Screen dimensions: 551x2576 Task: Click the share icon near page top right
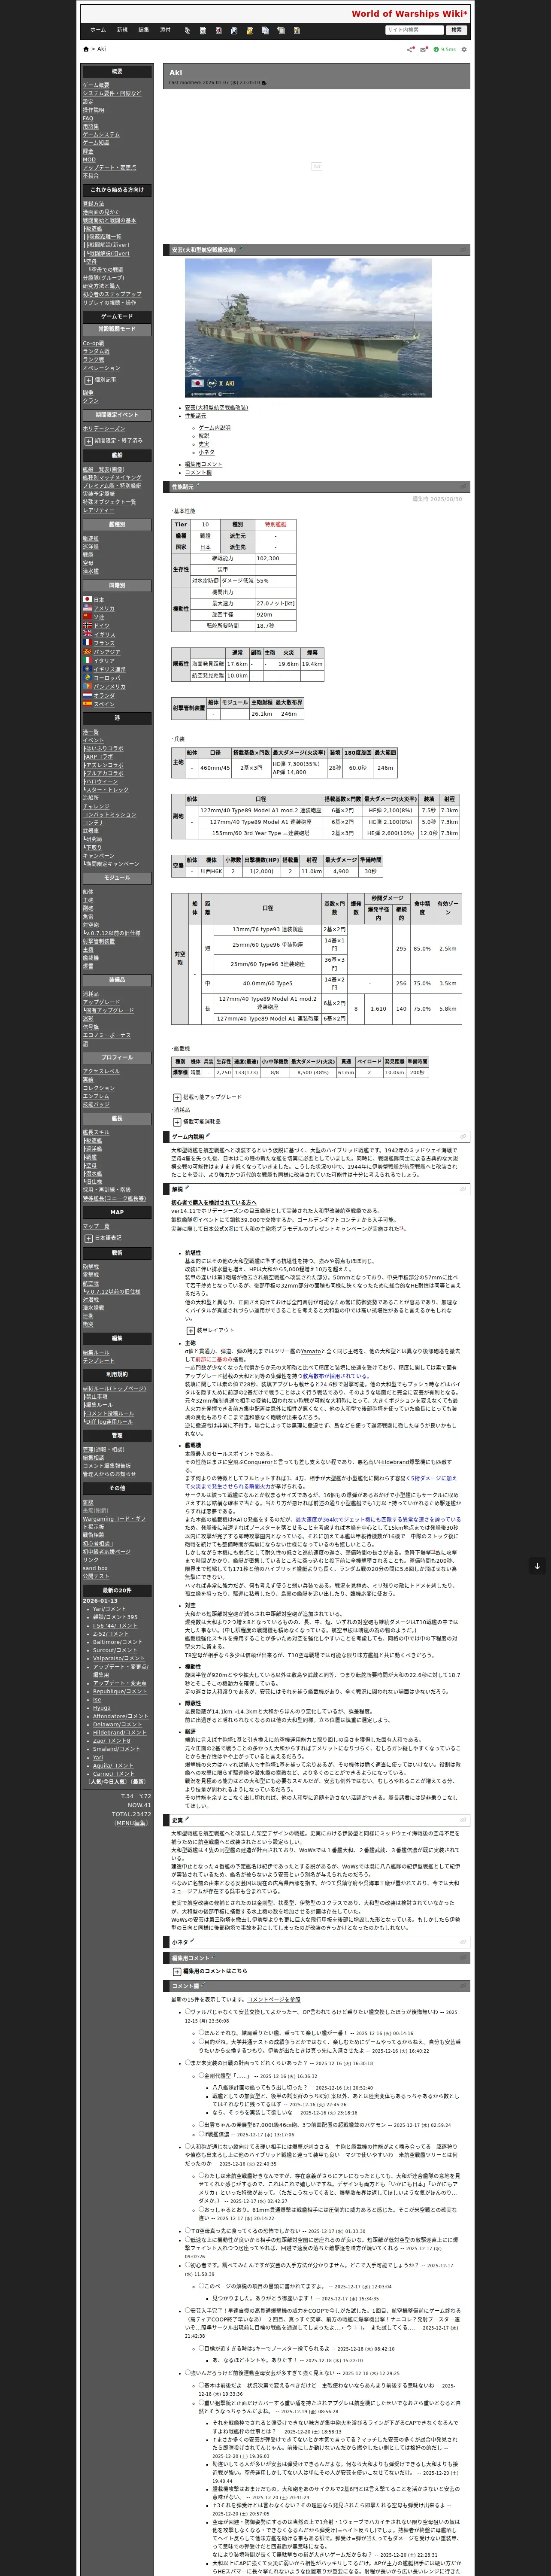(409, 49)
